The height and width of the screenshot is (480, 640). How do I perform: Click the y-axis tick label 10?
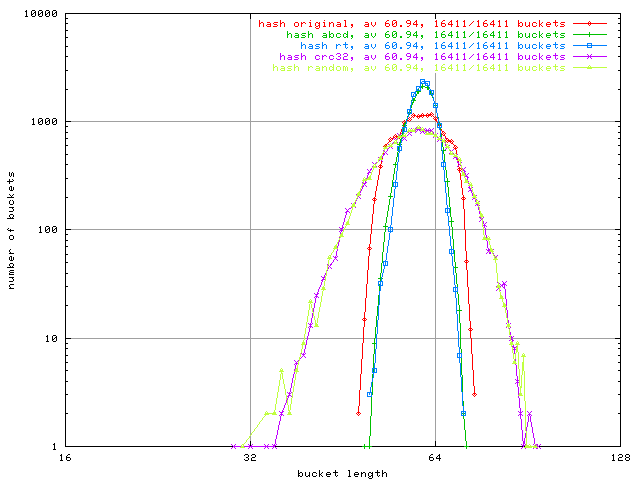click(51, 338)
